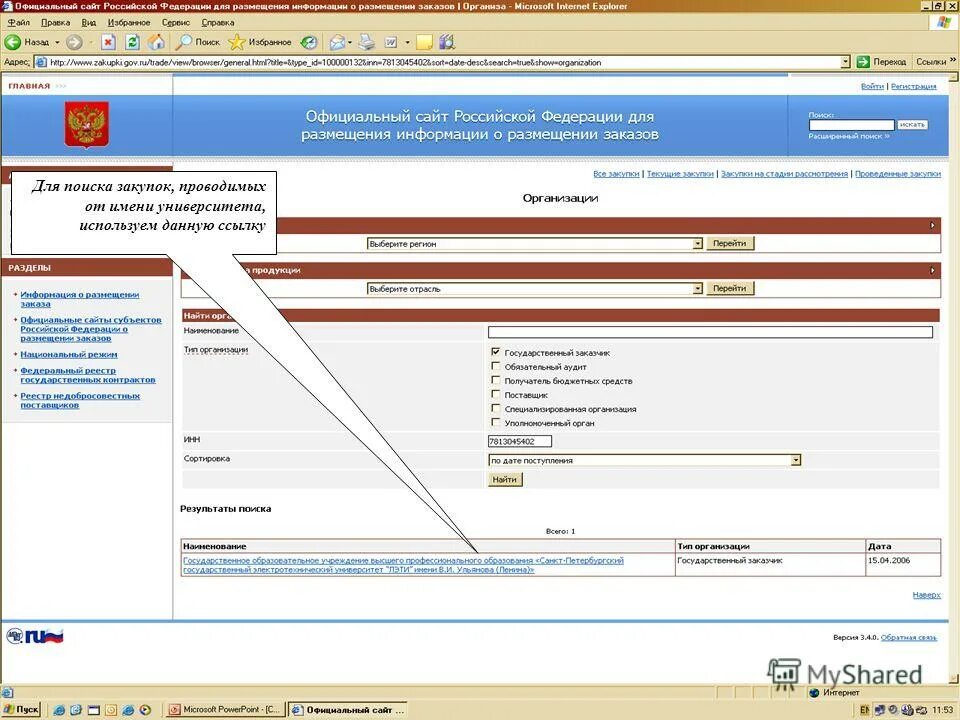Screen dimensions: 960x720
Task: Open the по дате поступления sorting dropdown
Action: [795, 459]
